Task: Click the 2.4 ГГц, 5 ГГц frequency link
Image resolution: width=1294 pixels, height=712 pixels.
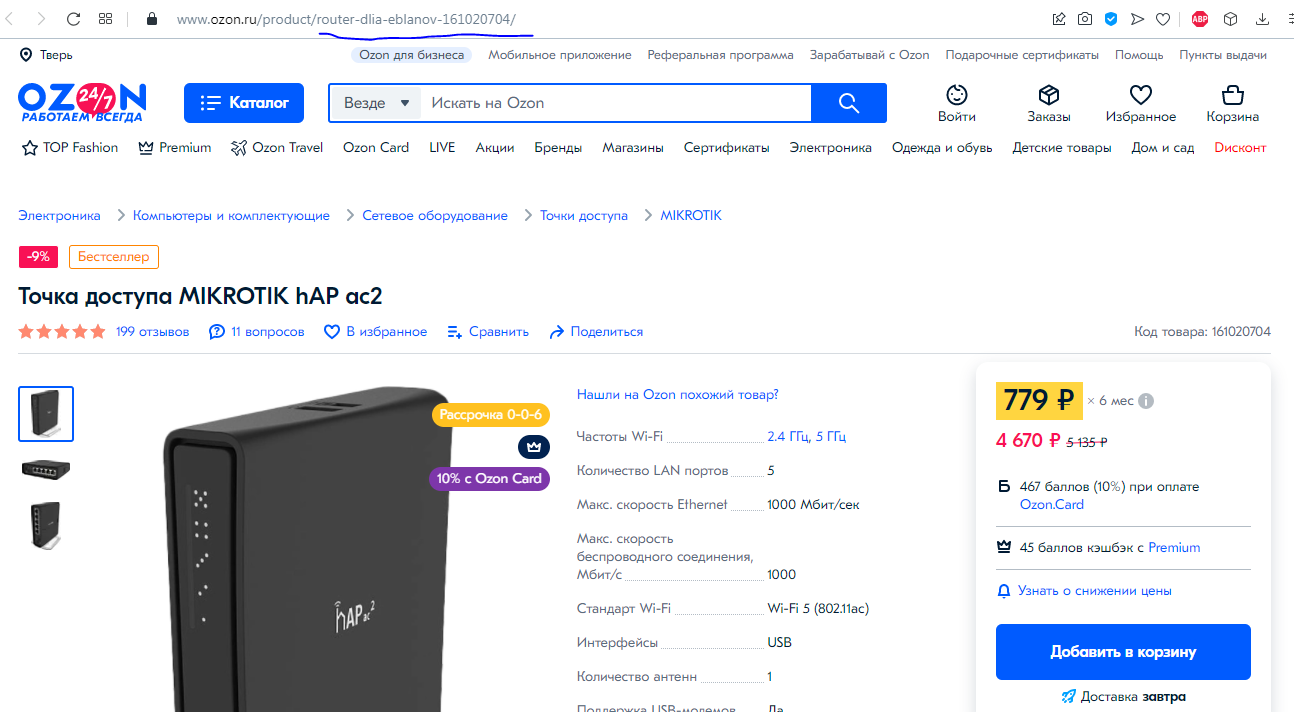Action: (807, 436)
